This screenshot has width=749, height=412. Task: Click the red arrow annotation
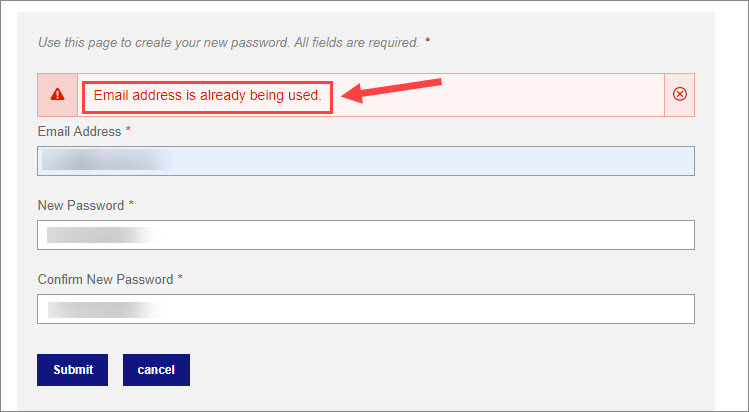(392, 90)
